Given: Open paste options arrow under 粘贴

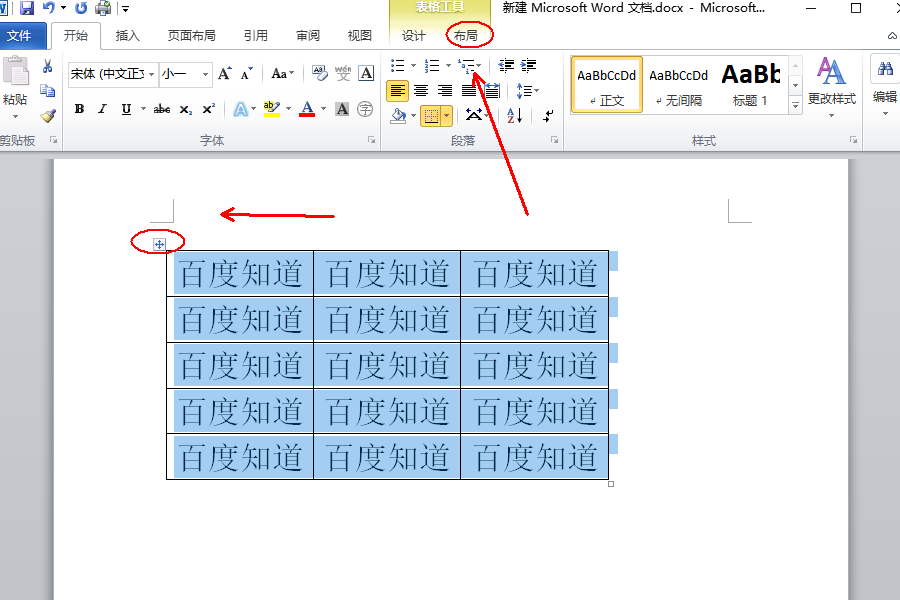Looking at the screenshot, I should [x=15, y=117].
